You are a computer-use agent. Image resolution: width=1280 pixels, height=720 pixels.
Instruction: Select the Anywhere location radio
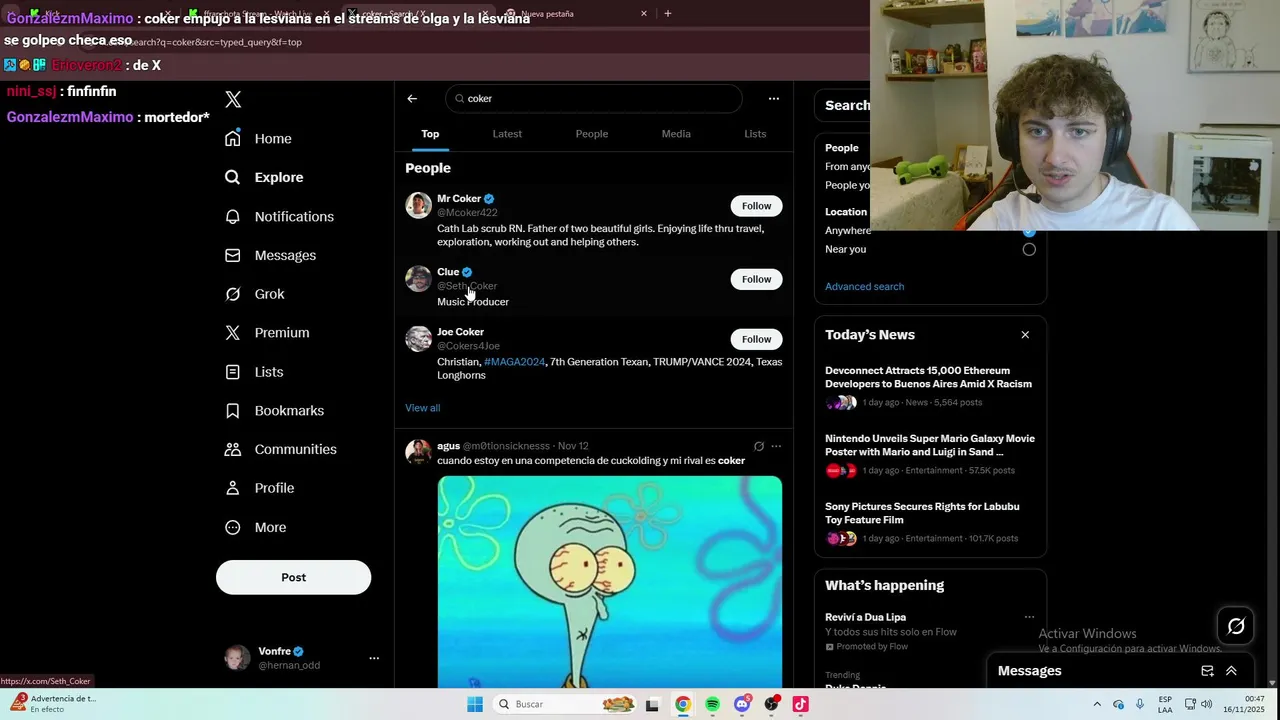(x=1029, y=231)
